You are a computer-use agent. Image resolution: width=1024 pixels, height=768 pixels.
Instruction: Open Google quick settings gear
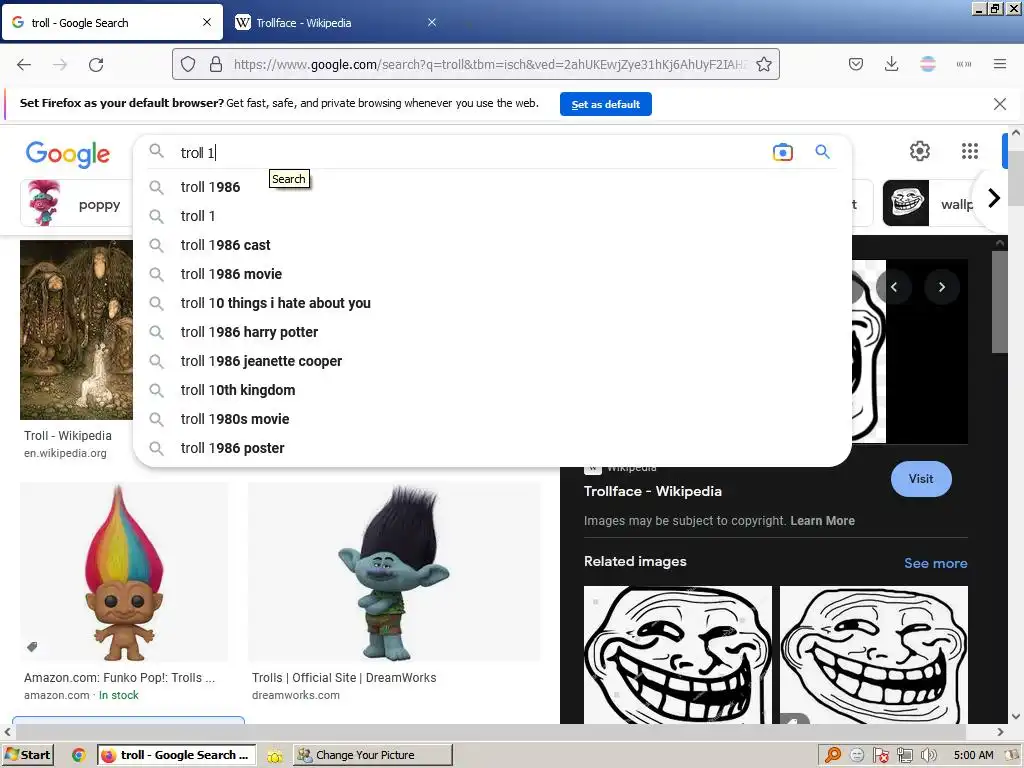920,151
